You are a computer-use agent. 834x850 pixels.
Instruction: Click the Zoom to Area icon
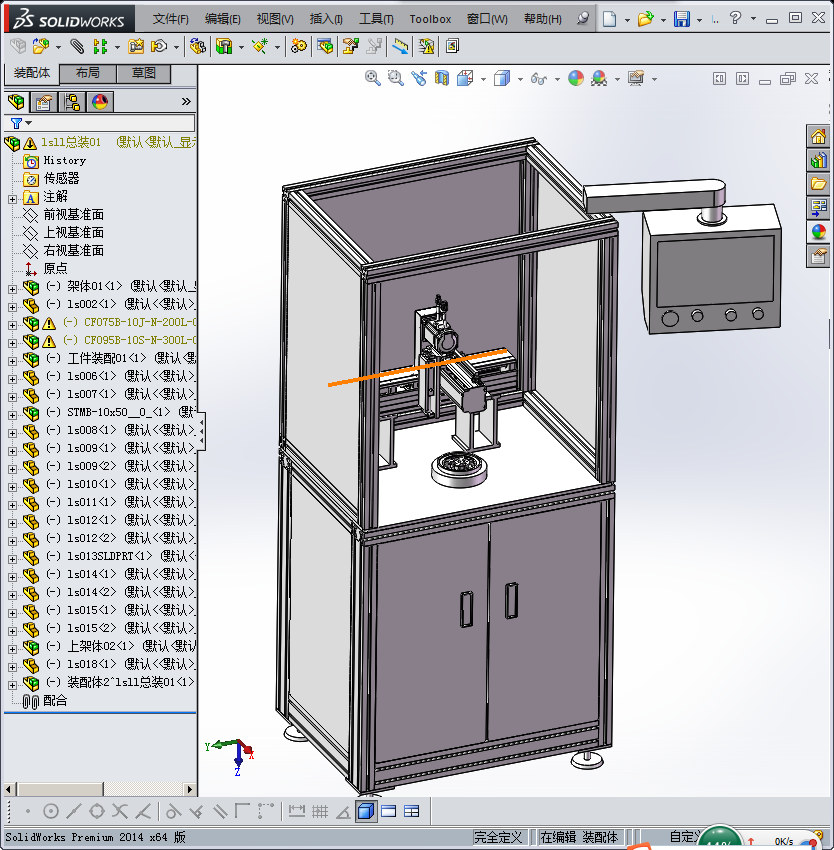coord(396,79)
